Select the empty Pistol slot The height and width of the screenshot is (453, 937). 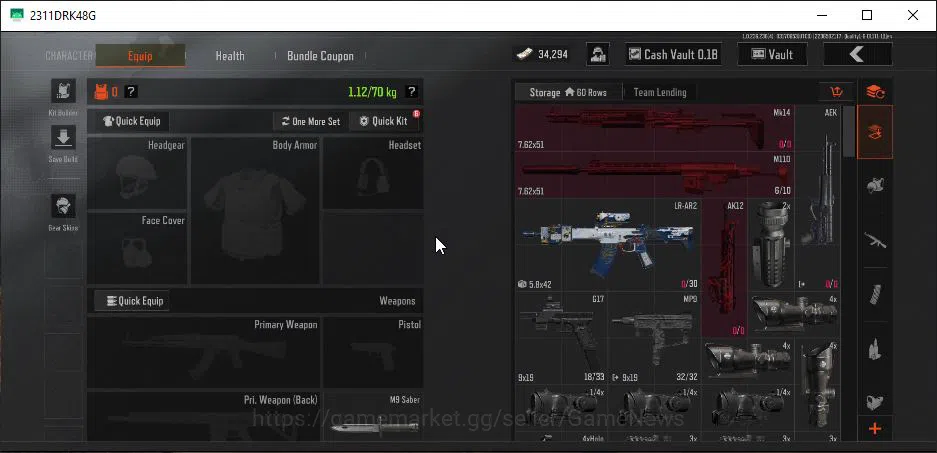click(x=373, y=353)
